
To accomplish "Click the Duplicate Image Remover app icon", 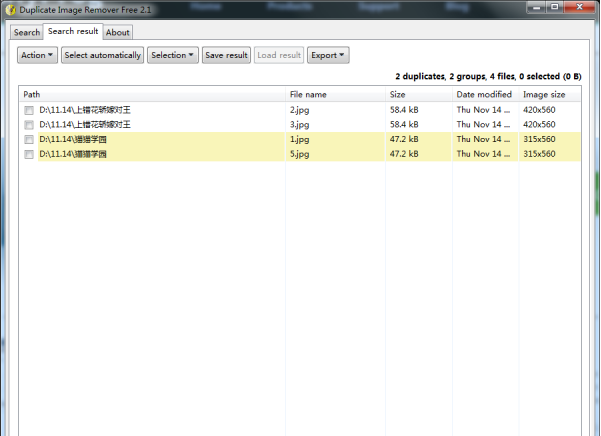I will [x=10, y=9].
